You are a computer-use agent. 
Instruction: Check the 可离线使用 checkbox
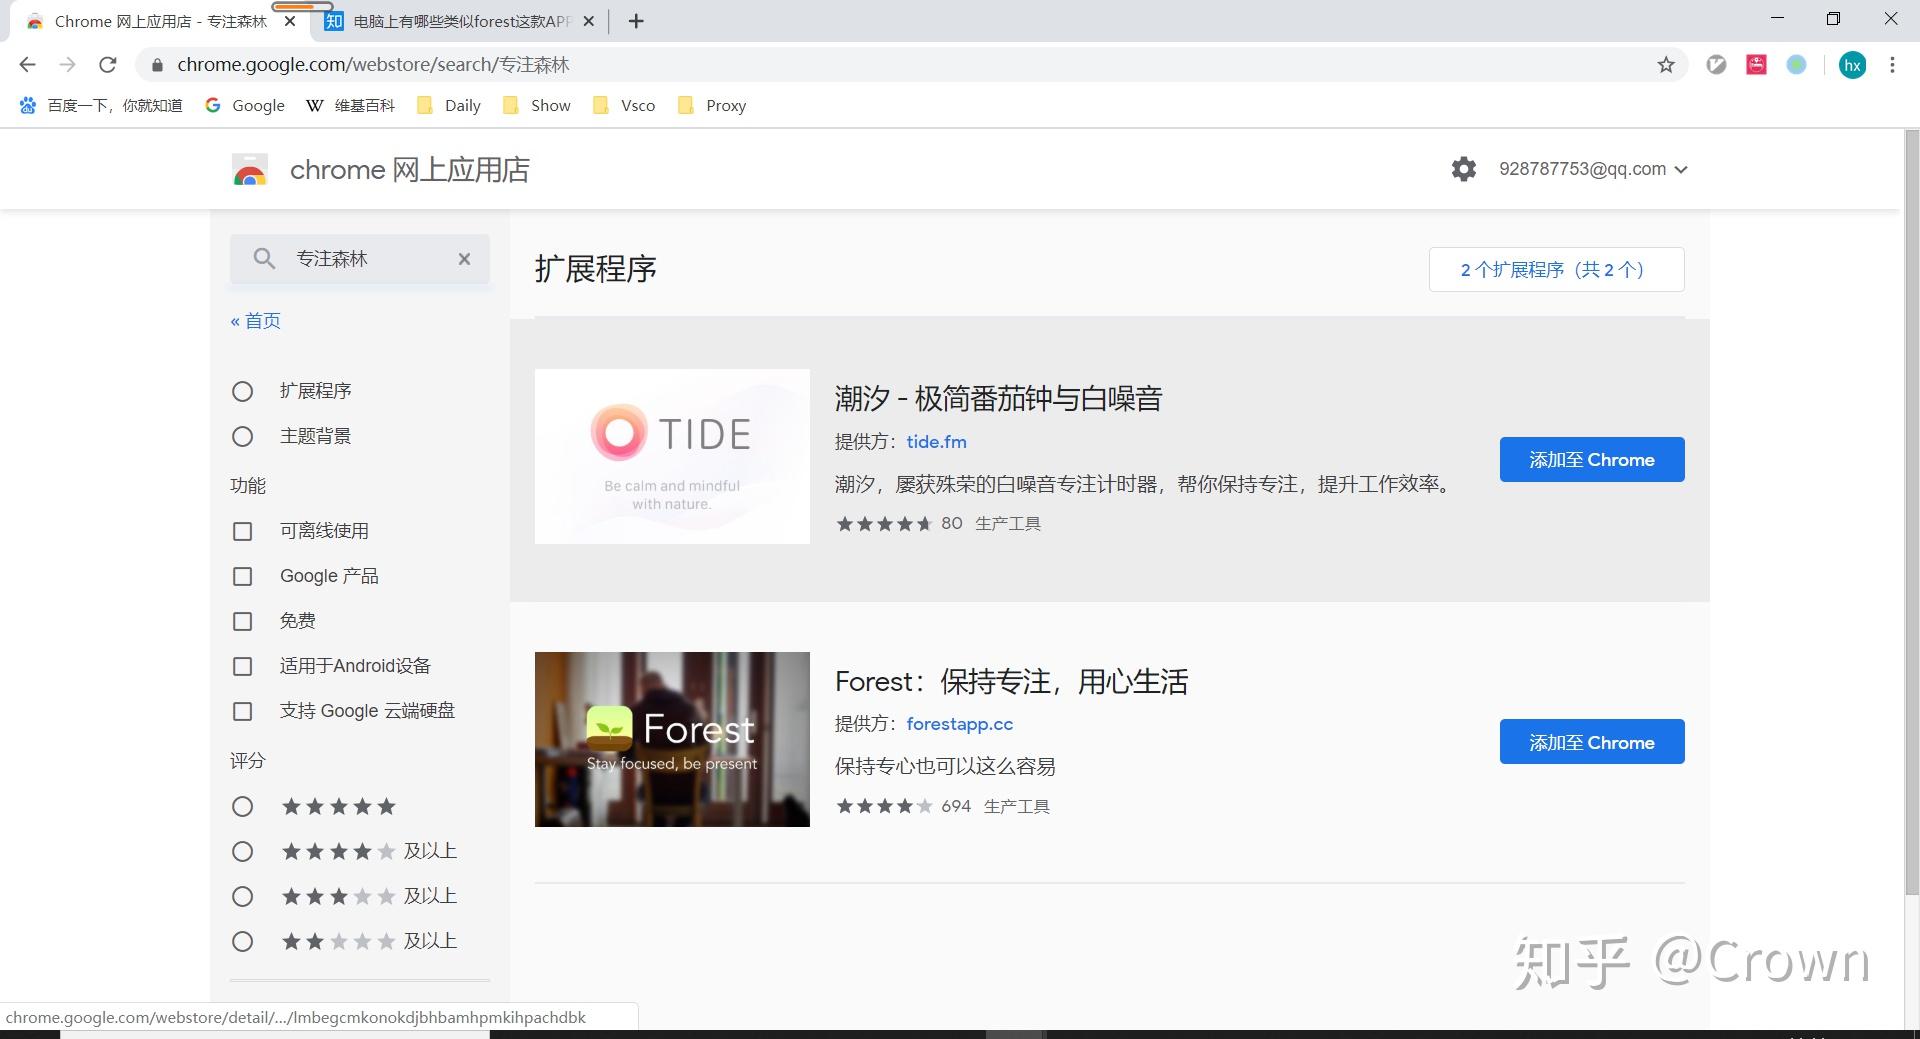[x=242, y=531]
